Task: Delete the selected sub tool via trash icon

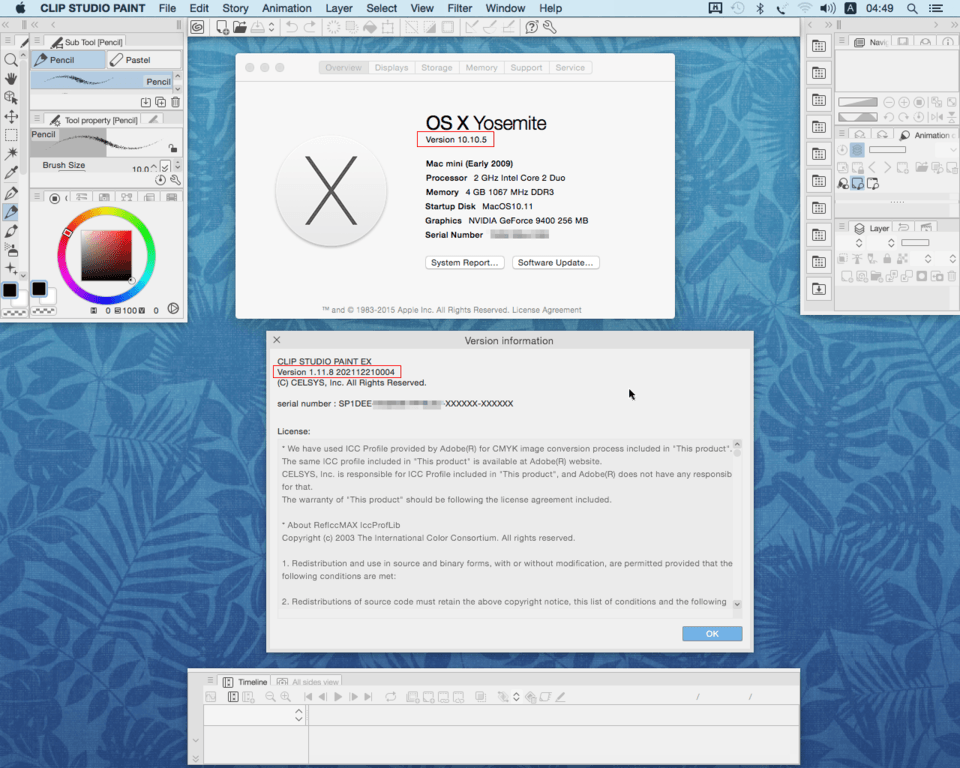Action: click(x=175, y=102)
